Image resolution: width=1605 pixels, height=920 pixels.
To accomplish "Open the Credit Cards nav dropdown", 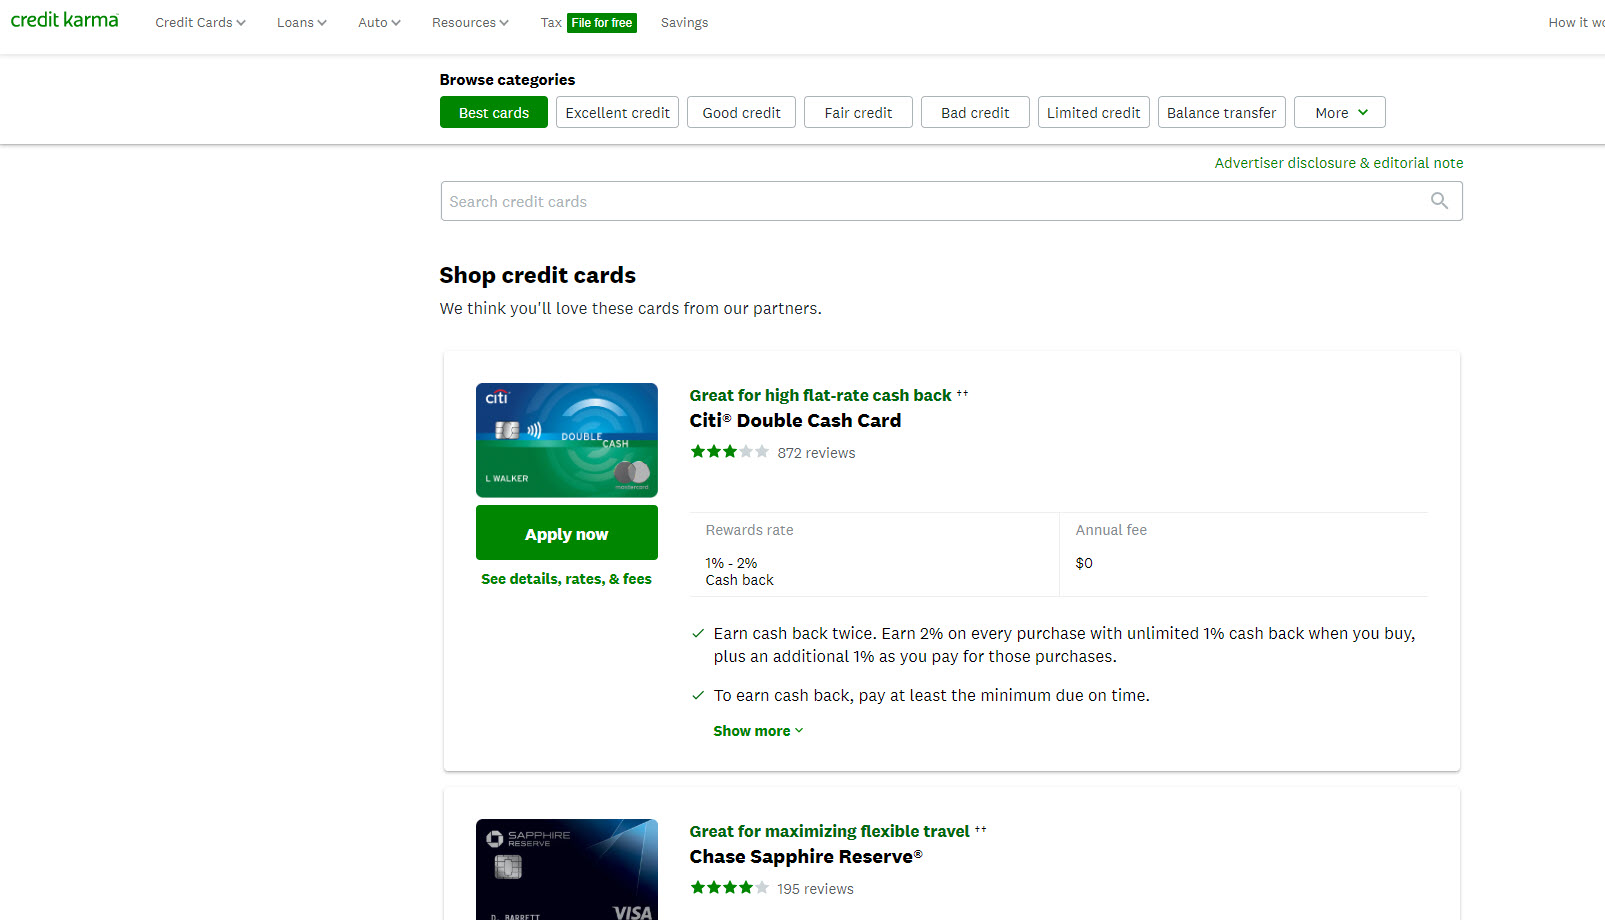I will [200, 23].
